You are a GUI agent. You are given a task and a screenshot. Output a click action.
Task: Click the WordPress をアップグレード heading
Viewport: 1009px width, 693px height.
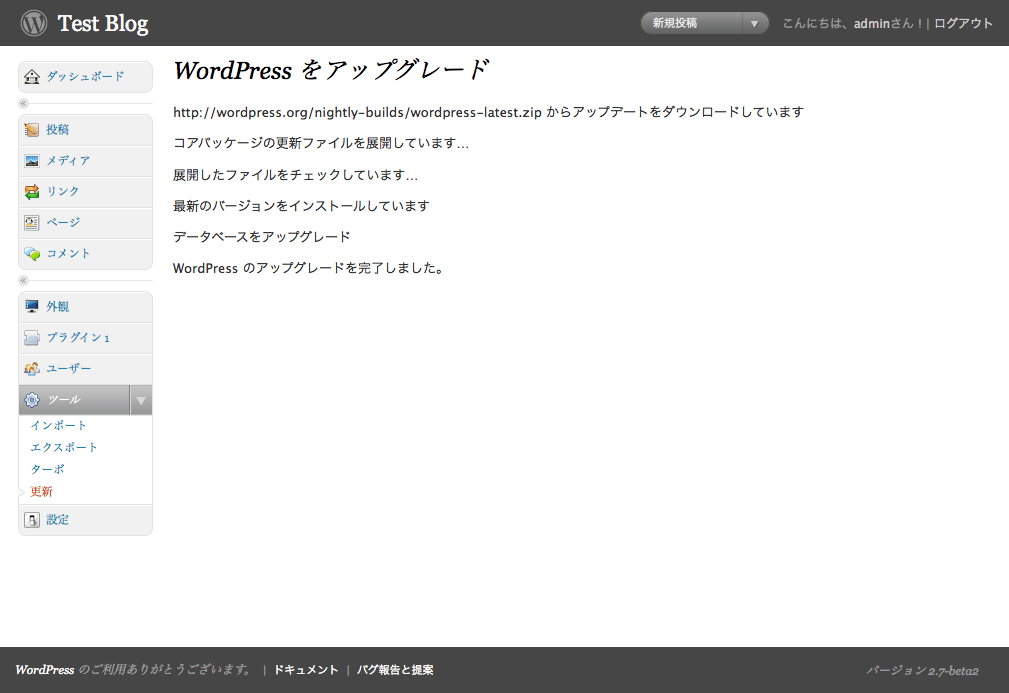coord(331,70)
